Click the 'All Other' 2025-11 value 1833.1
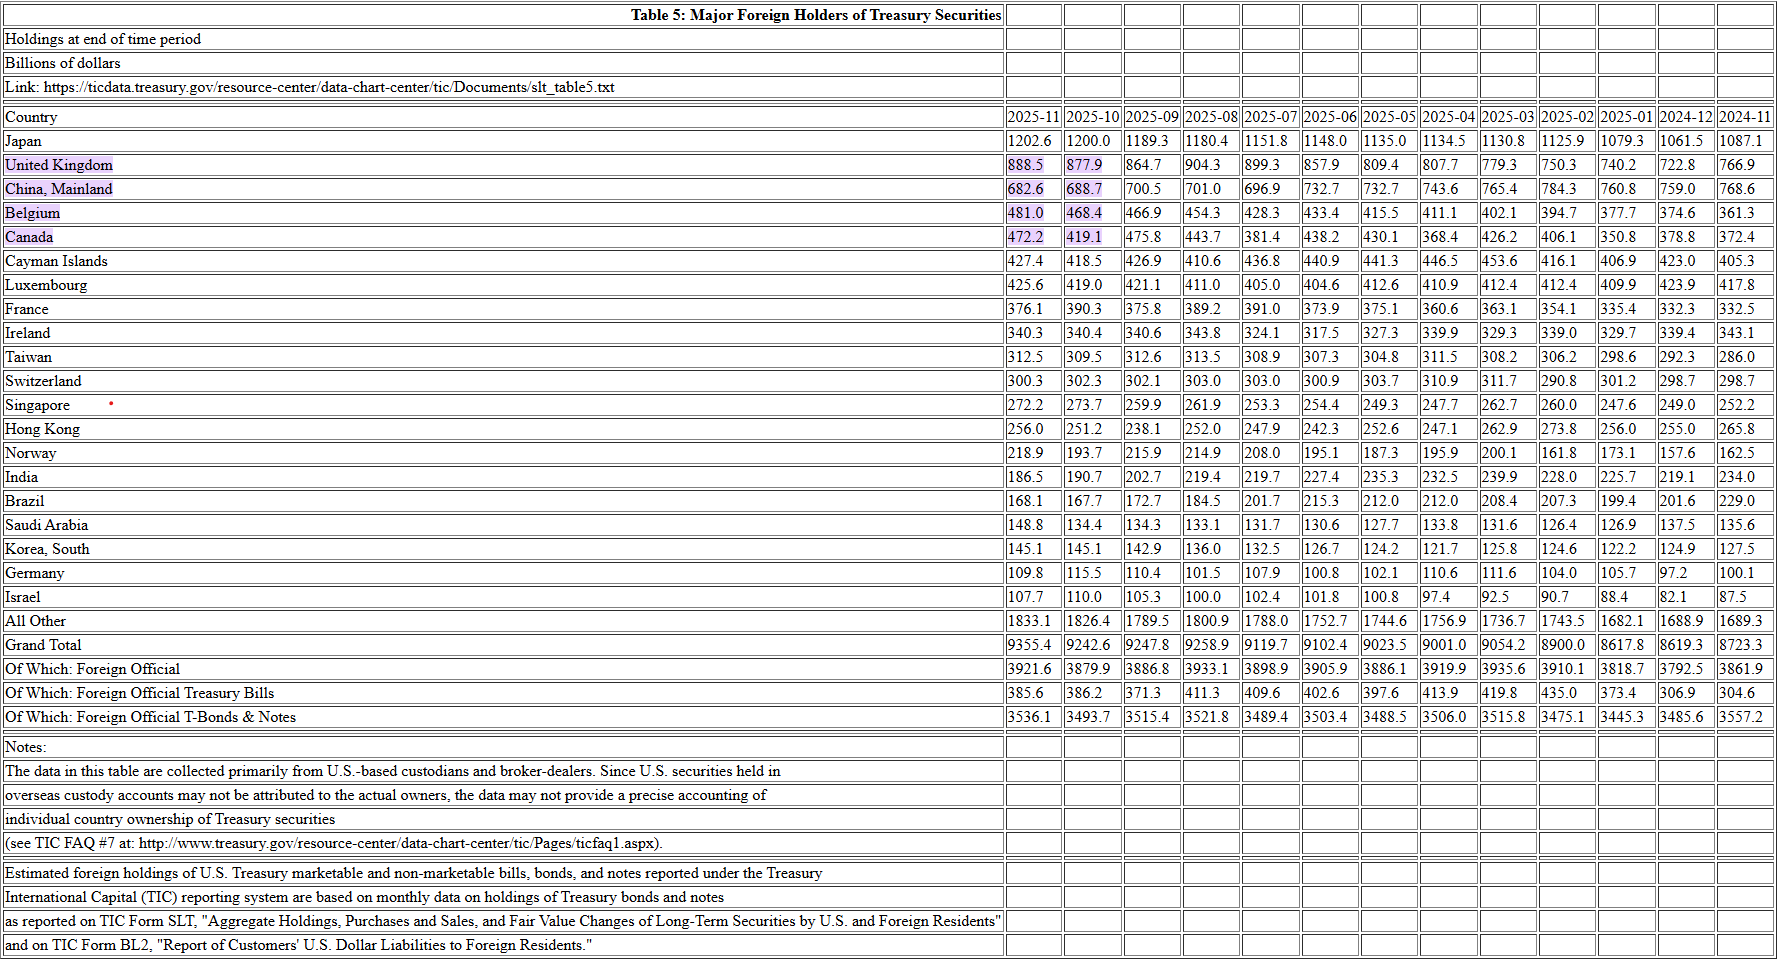The image size is (1778, 963). coord(1030,621)
